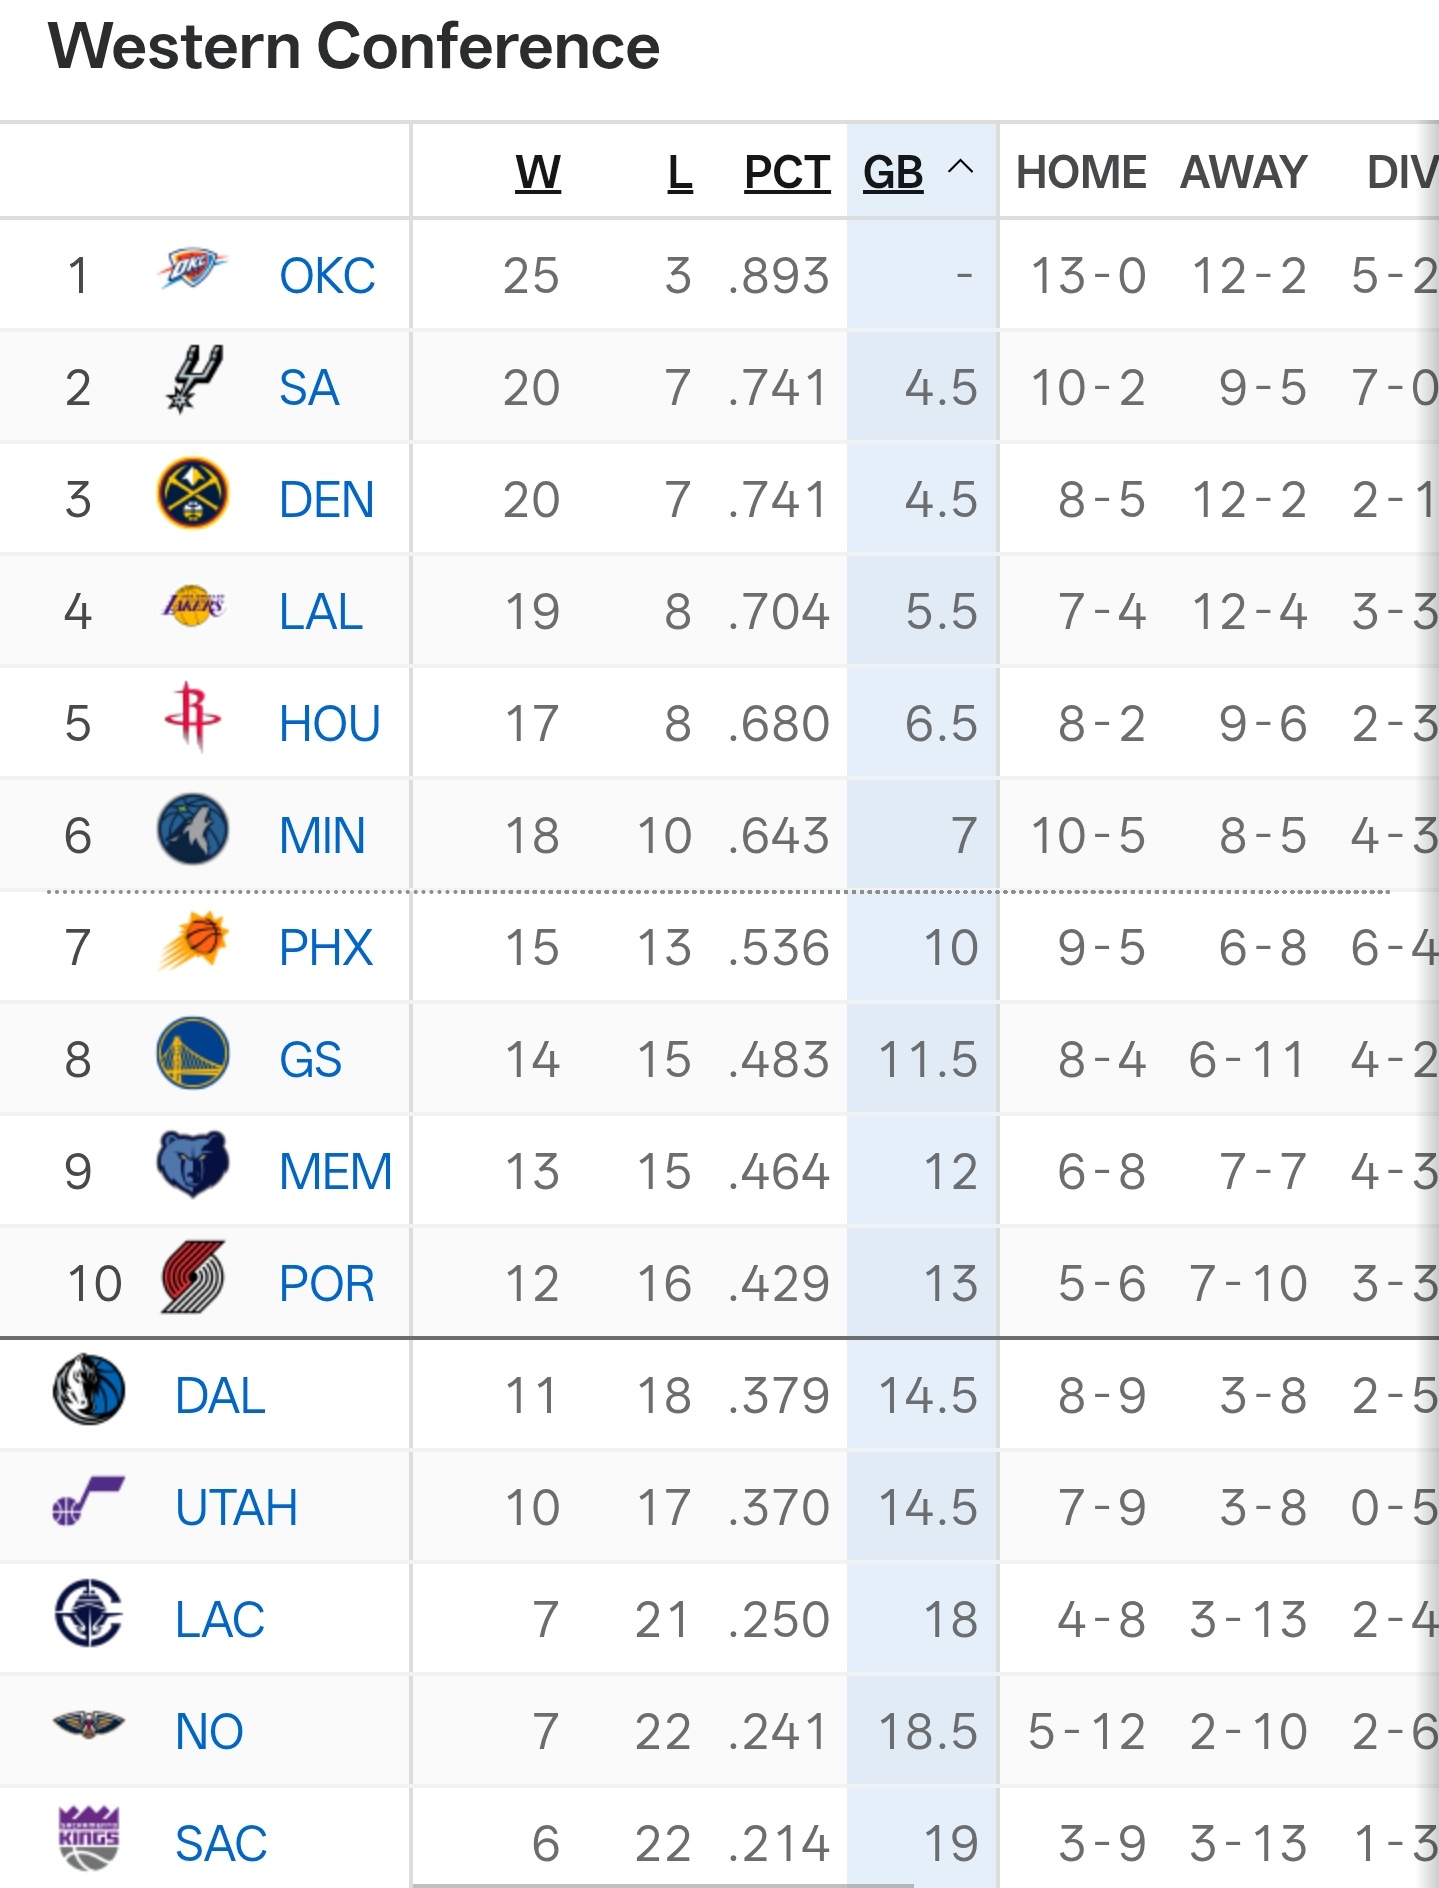The image size is (1439, 1888).
Task: Click the HOME column header
Action: [x=1081, y=173]
